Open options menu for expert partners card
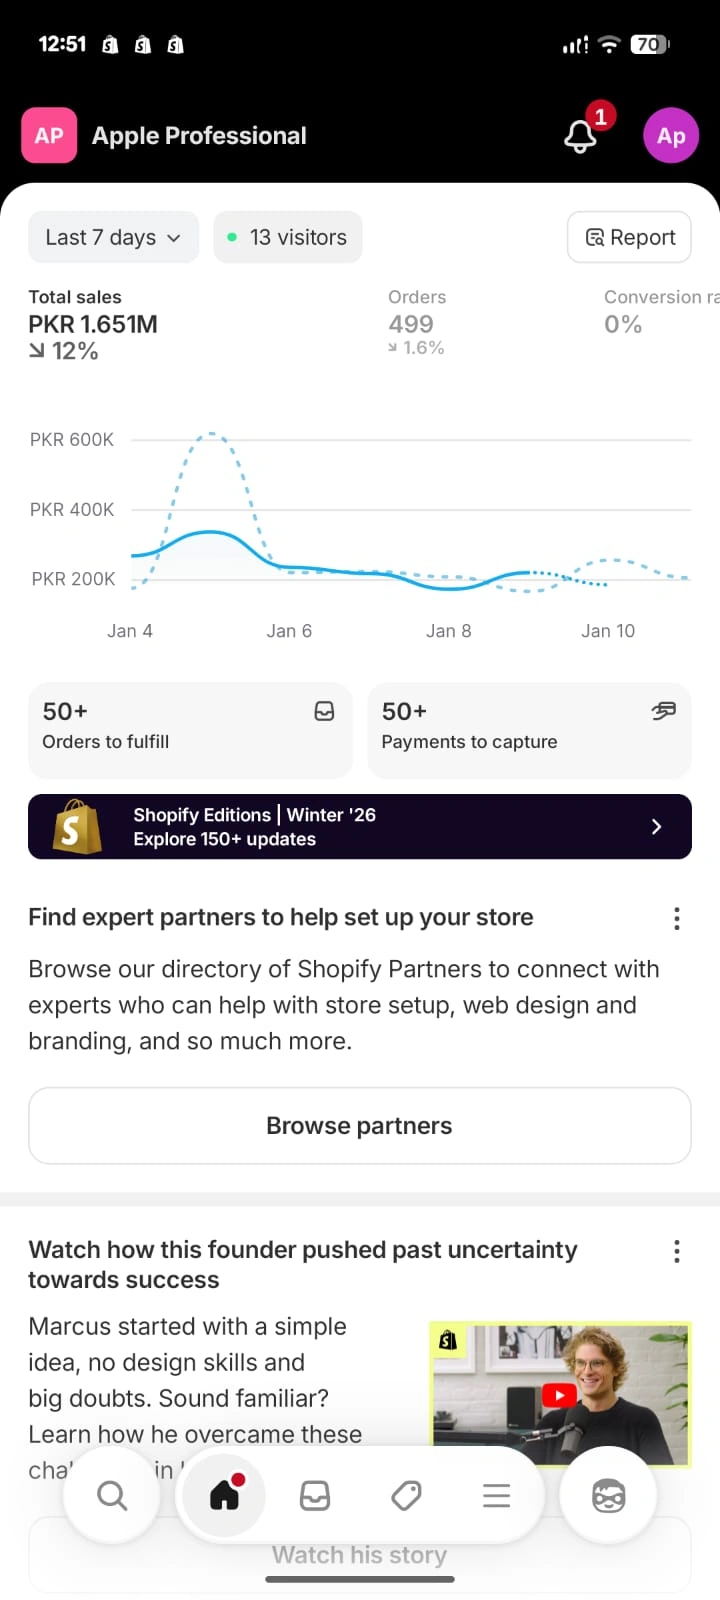Viewport: 720px width, 1600px height. click(677, 918)
